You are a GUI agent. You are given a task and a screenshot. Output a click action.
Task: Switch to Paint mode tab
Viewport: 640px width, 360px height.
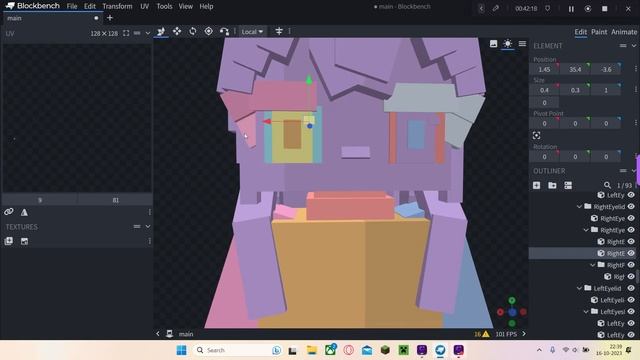click(599, 32)
